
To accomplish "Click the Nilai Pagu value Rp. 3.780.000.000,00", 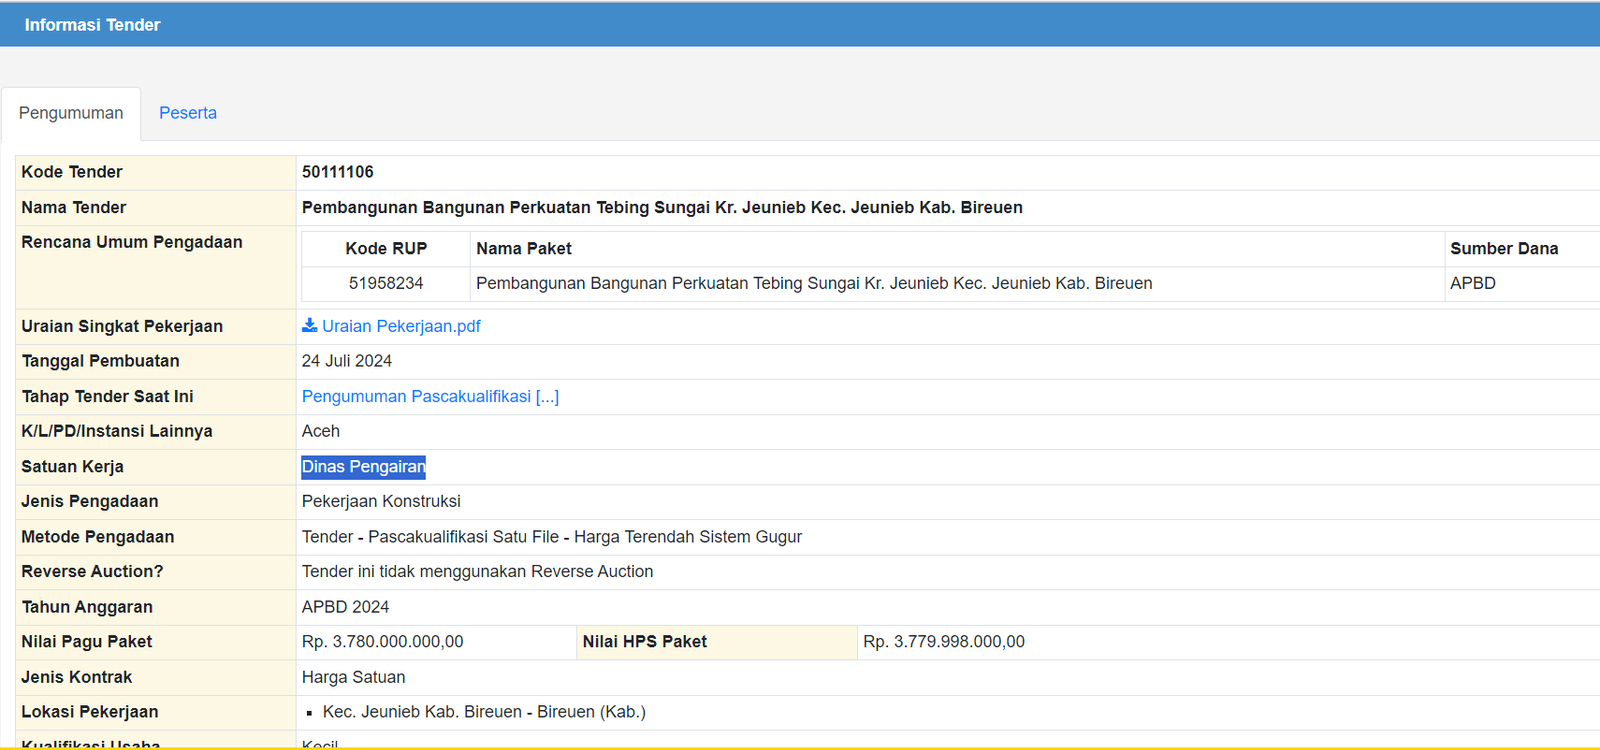I will (x=383, y=642).
